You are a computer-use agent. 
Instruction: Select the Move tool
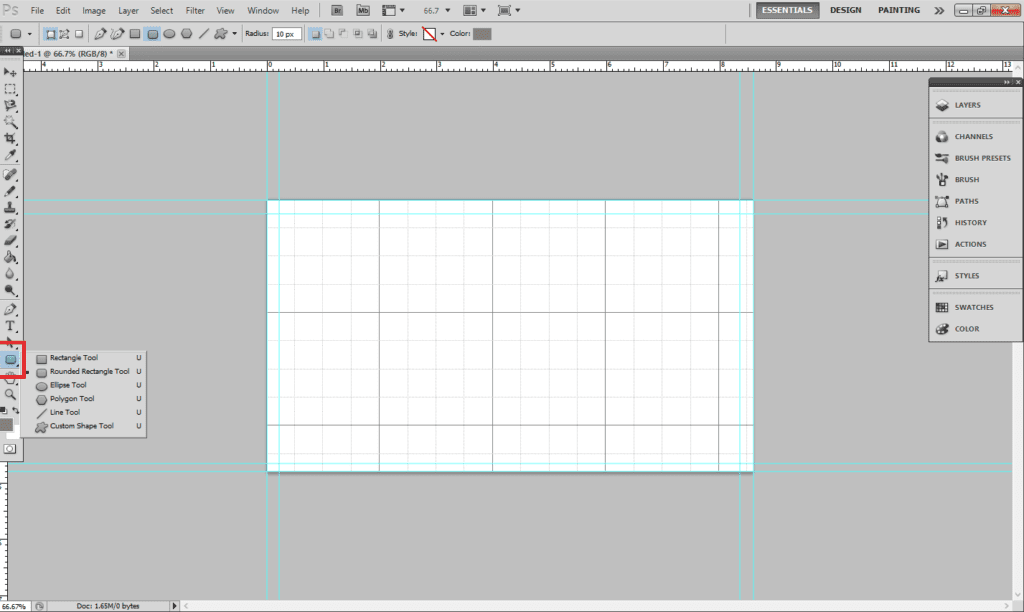coord(11,72)
